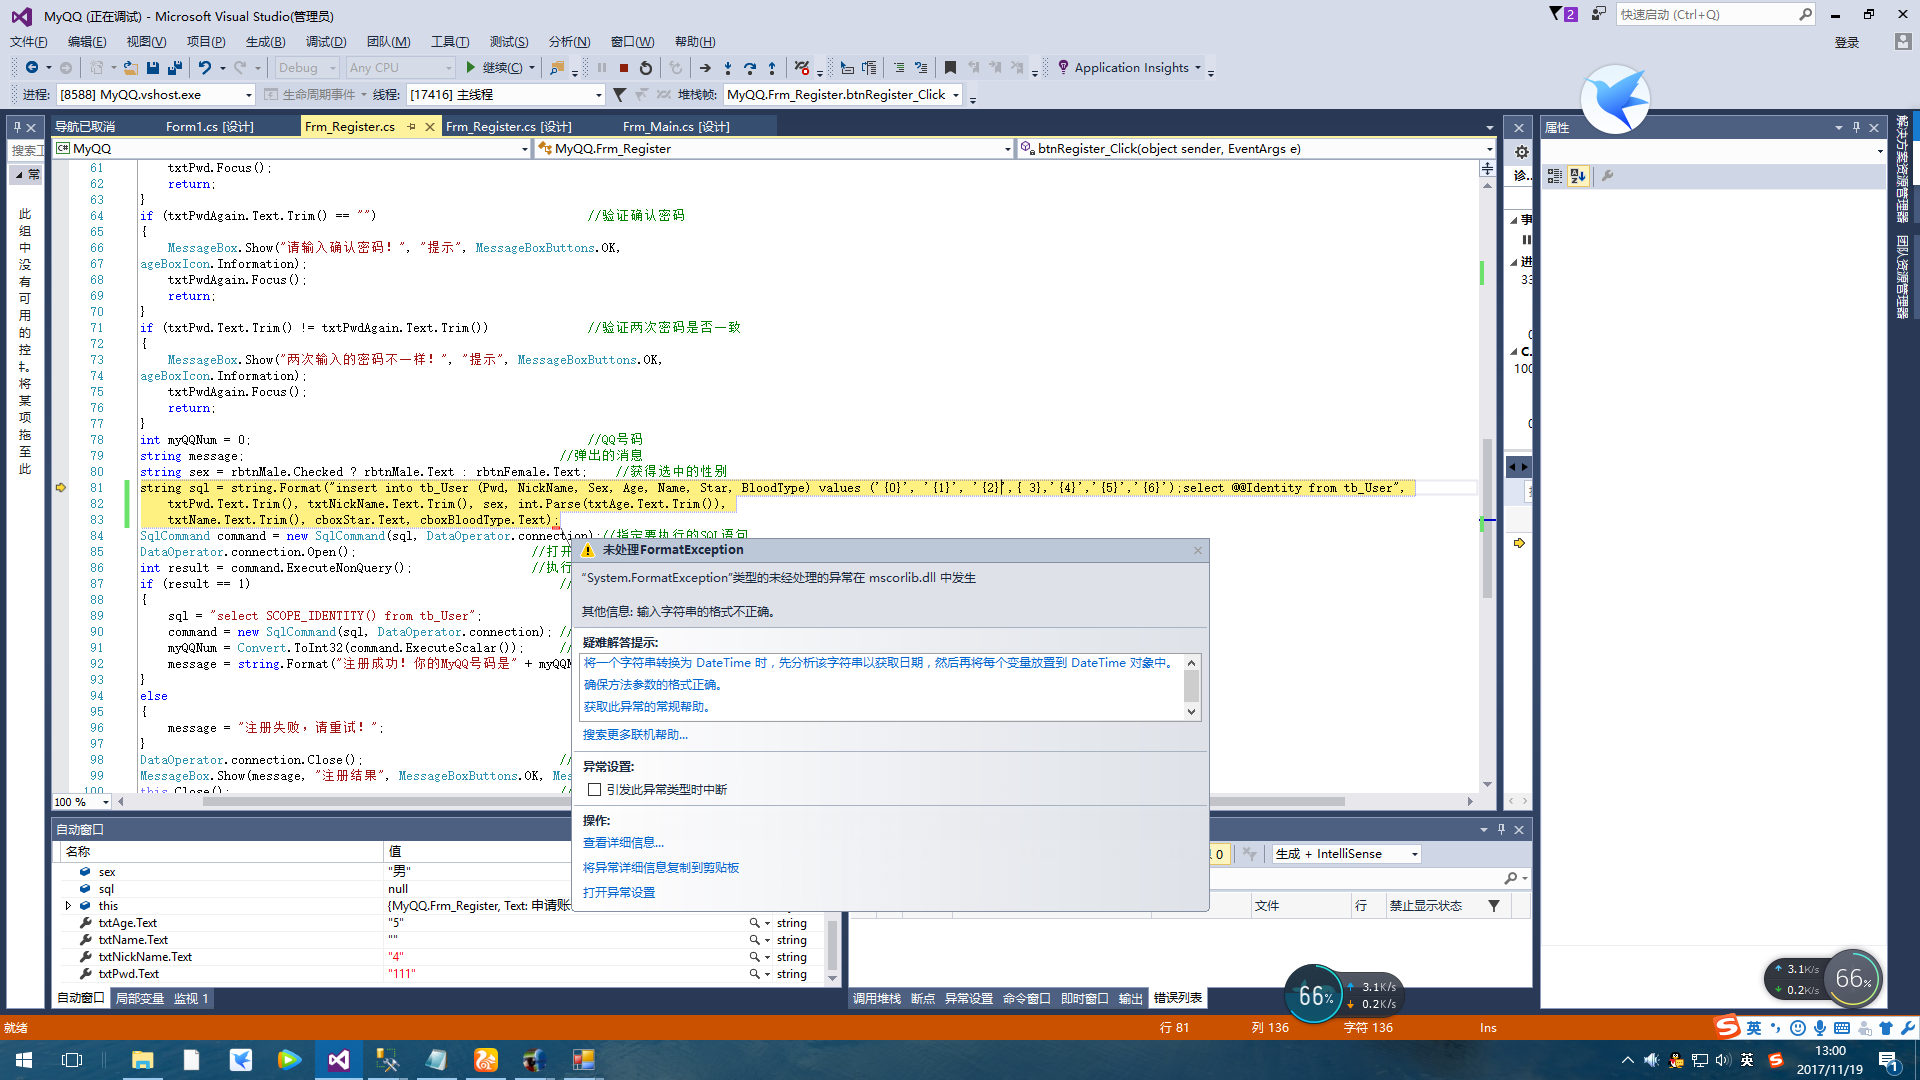The height and width of the screenshot is (1080, 1920).
Task: Open the Debug configuration dropdown
Action: [x=307, y=68]
